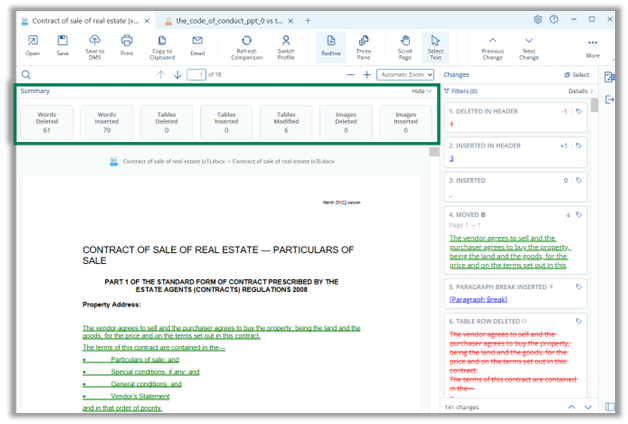Click the Words Inserted 79 card
The image size is (628, 424).
[x=107, y=122]
